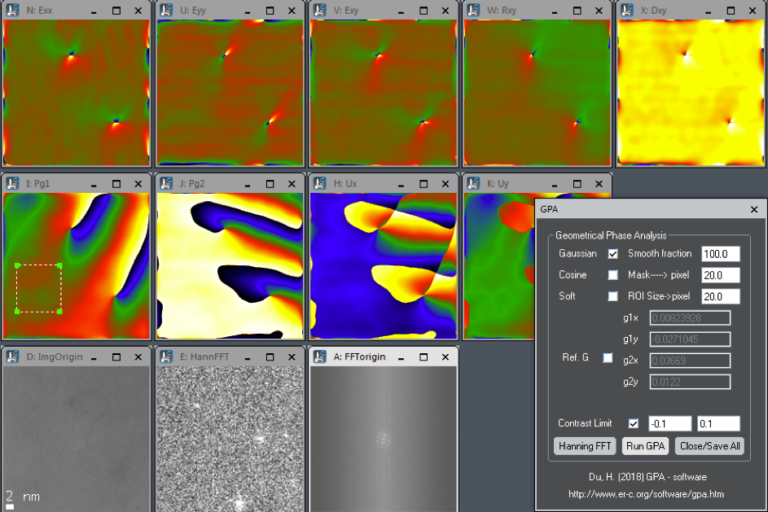Viewport: 768px width, 512px height.
Task: Enable the Cosine mask checkbox
Action: 613,275
